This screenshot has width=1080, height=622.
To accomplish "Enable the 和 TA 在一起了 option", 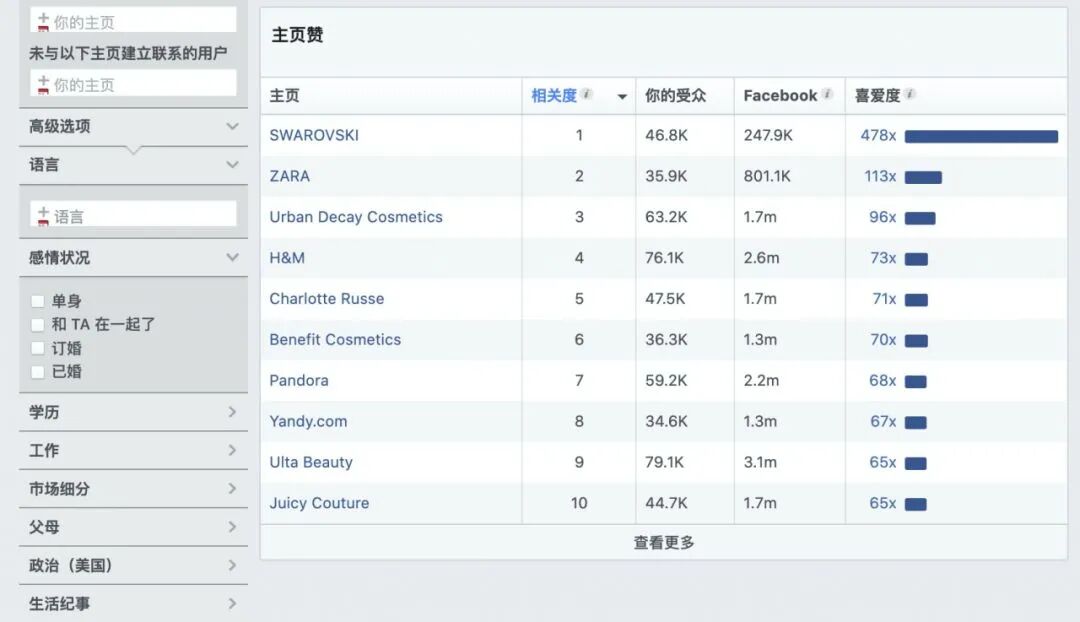I will click(37, 324).
